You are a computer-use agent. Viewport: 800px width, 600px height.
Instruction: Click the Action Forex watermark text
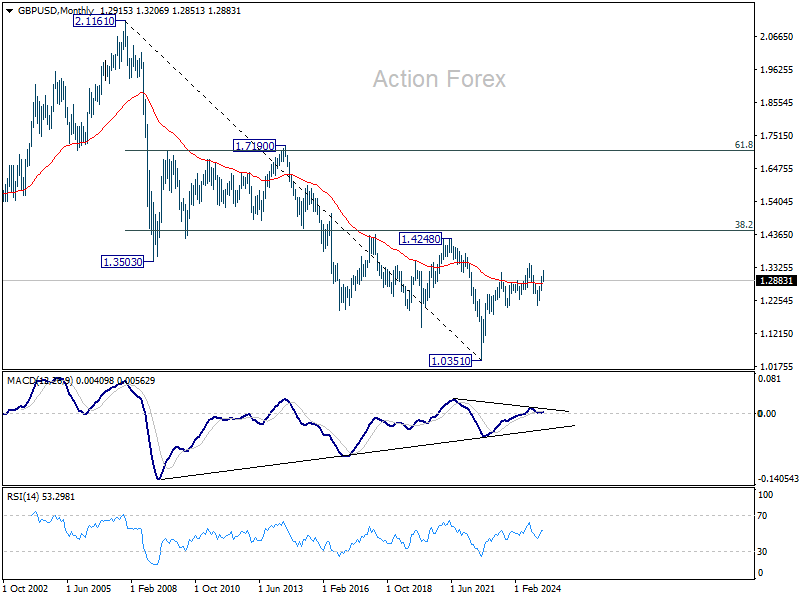pyautogui.click(x=439, y=79)
